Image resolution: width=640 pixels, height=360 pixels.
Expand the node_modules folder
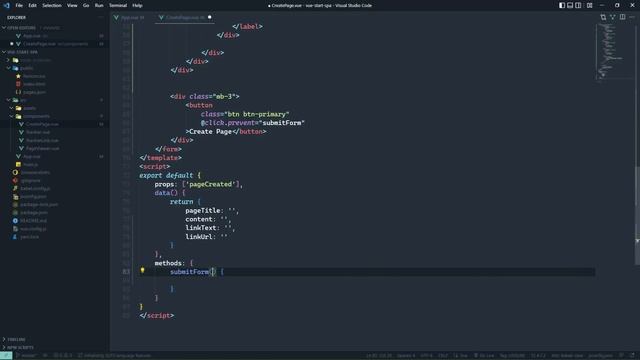tap(8, 60)
